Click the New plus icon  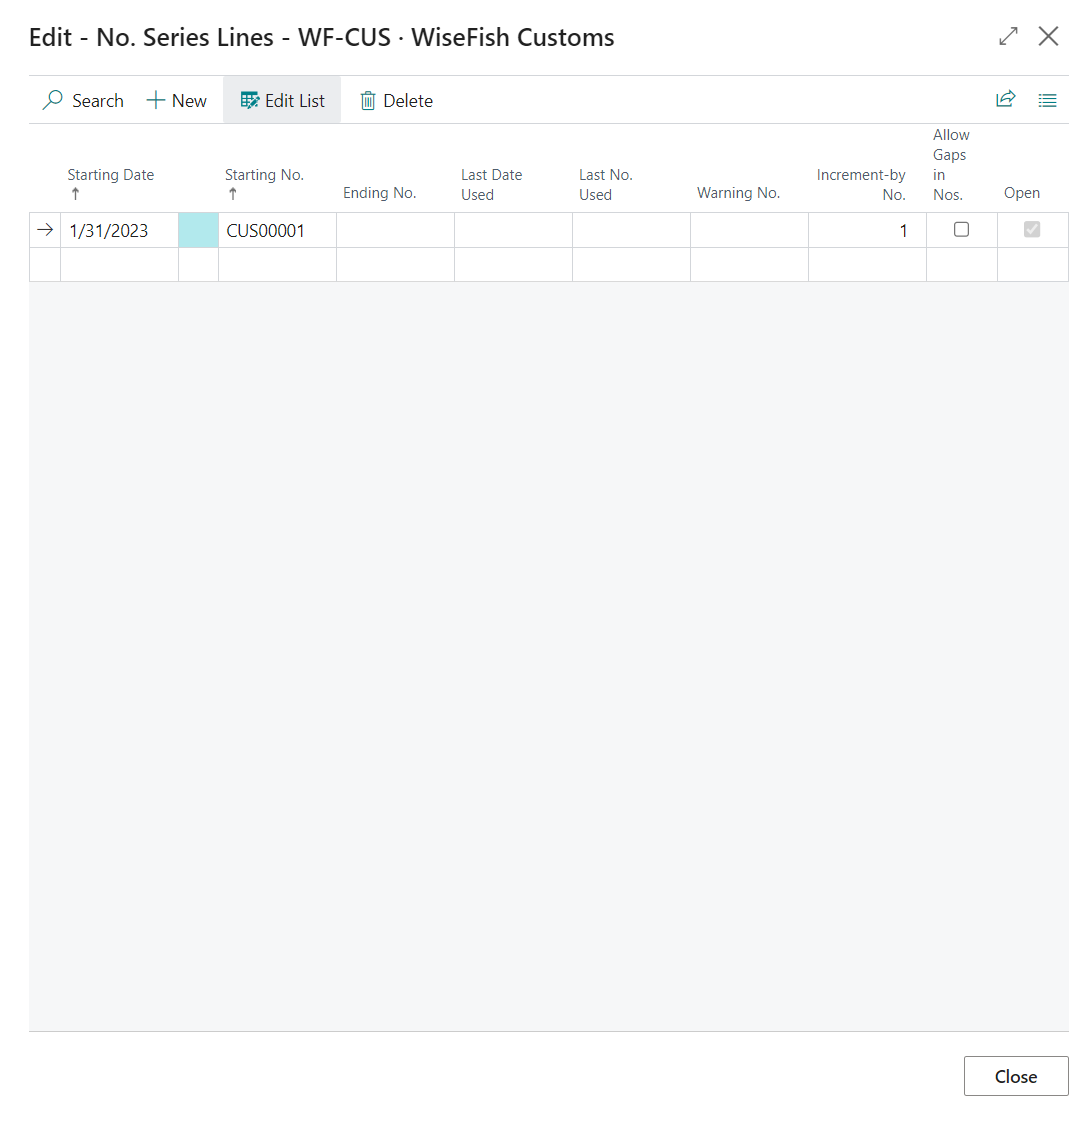tap(156, 101)
